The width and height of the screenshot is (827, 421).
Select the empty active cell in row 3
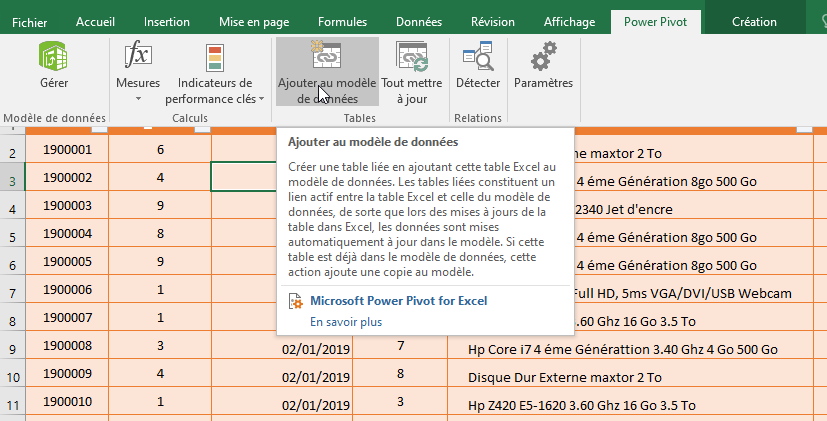[x=244, y=177]
